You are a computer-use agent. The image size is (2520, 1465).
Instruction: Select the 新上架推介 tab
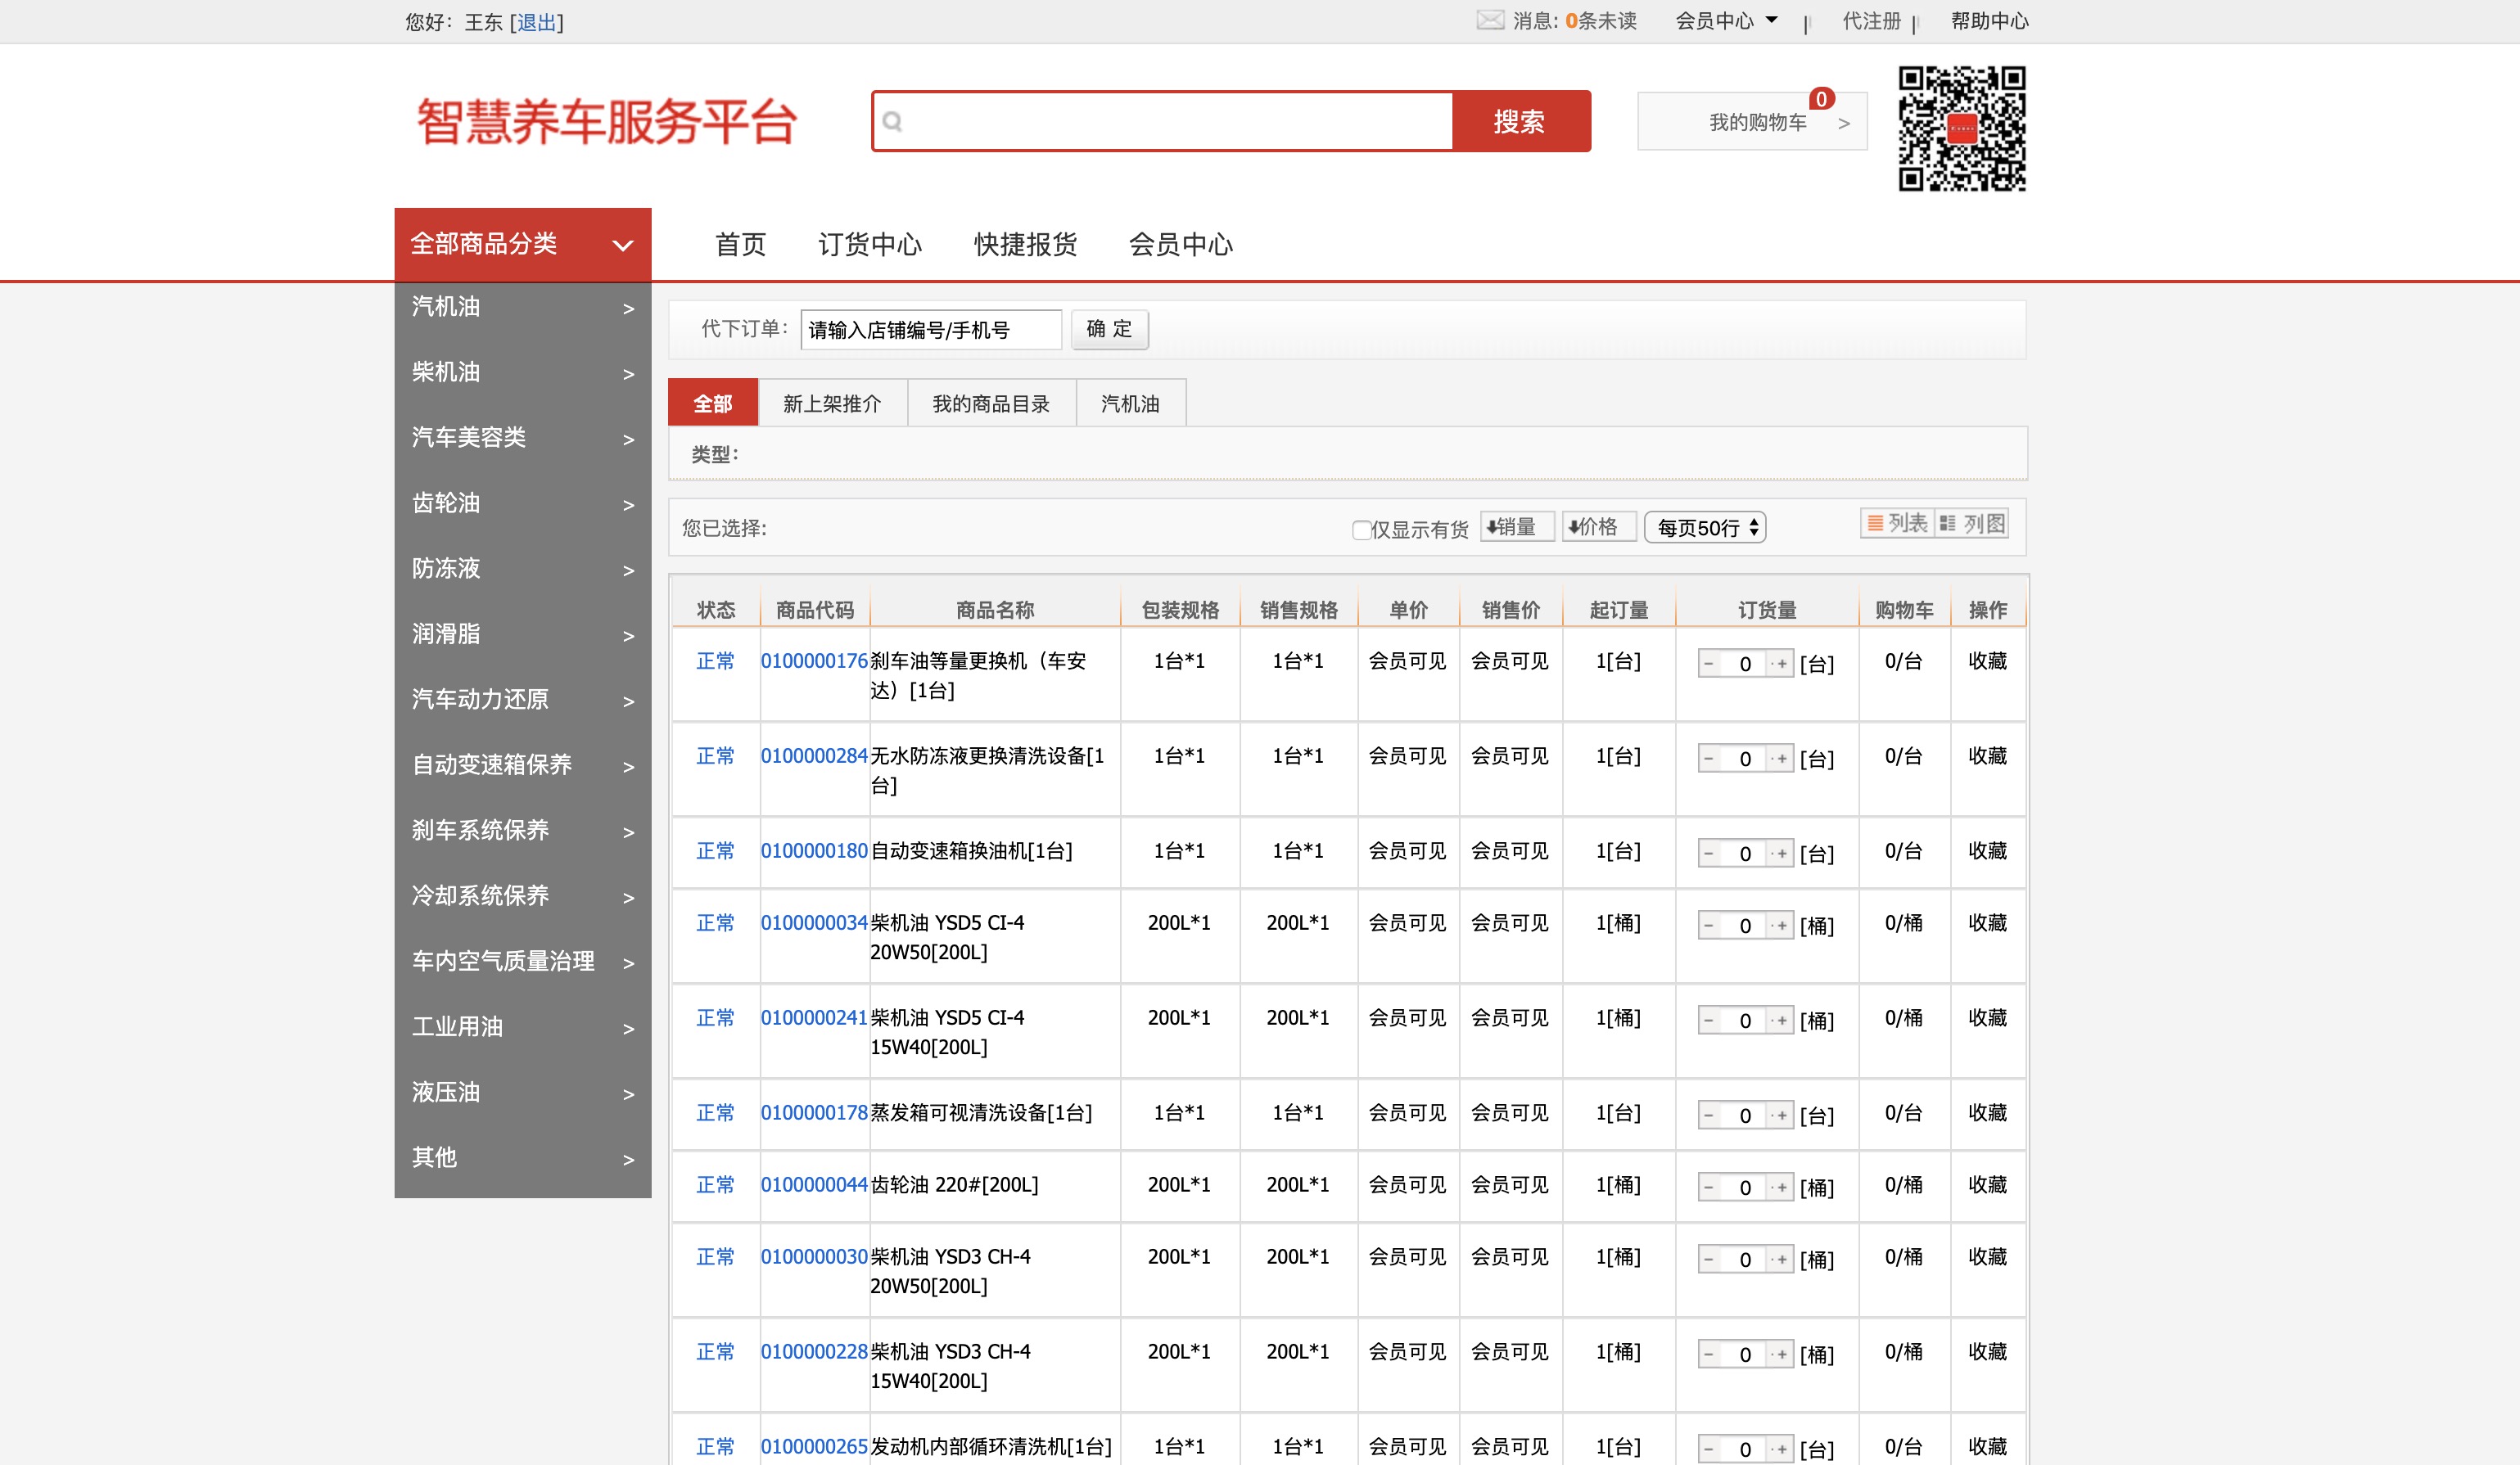[x=832, y=403]
